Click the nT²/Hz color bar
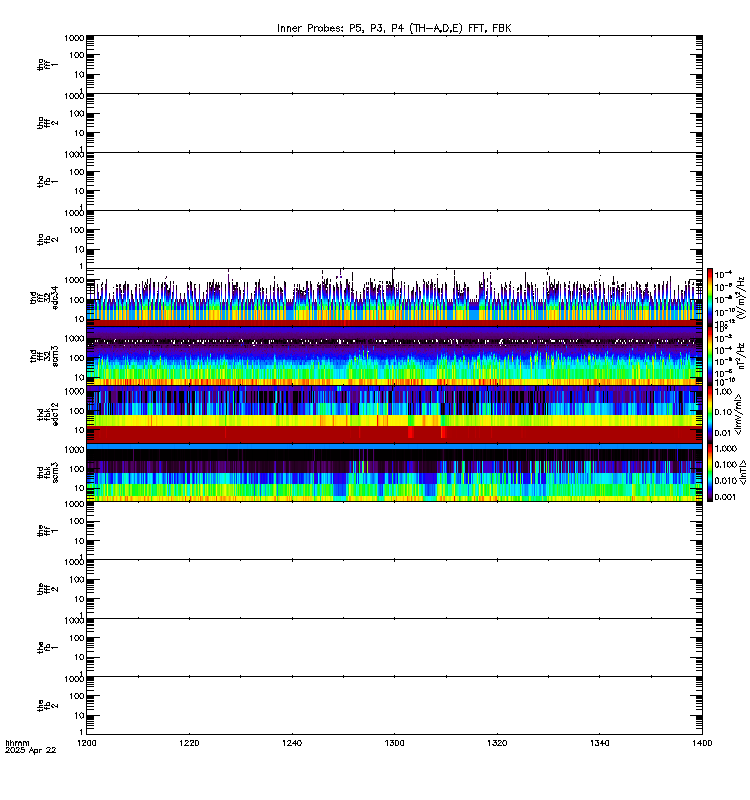Viewport: 750px width, 800px height. [710, 356]
